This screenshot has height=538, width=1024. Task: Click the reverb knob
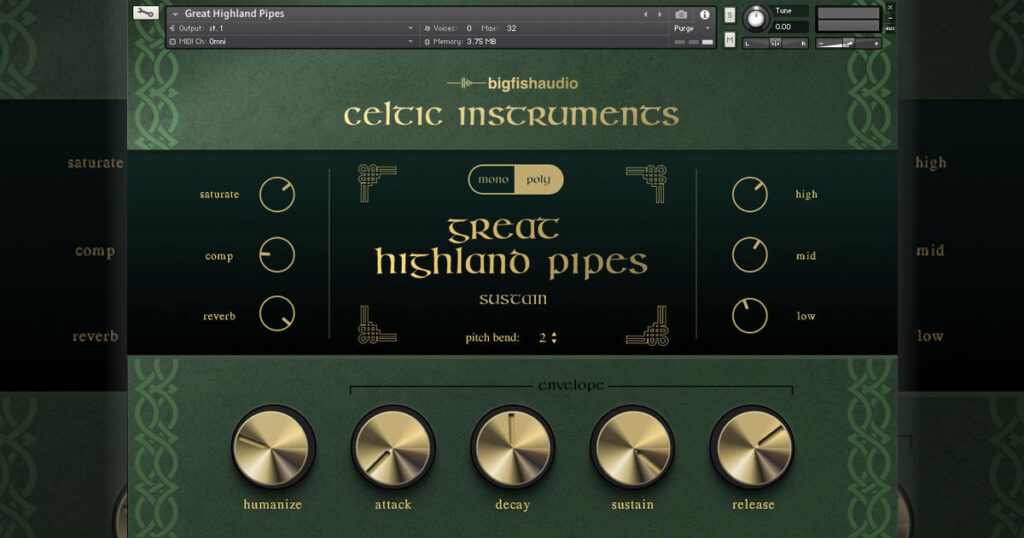point(277,313)
